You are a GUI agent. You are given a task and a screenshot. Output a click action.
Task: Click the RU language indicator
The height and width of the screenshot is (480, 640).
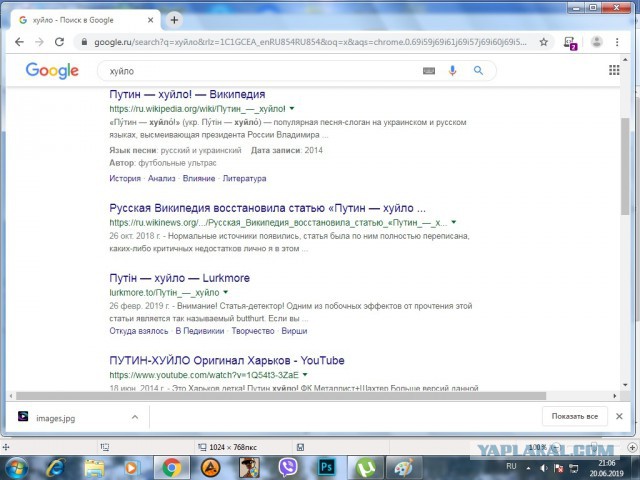point(511,466)
